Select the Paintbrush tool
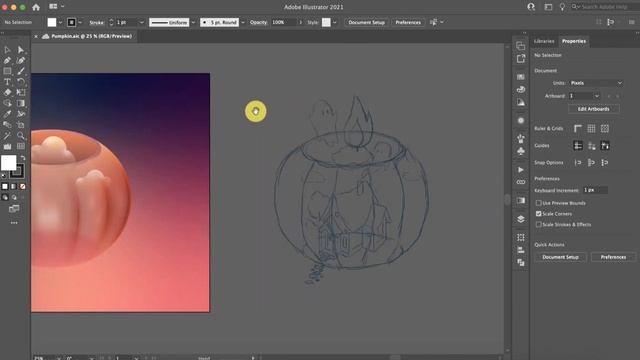The image size is (640, 360). (x=20, y=71)
